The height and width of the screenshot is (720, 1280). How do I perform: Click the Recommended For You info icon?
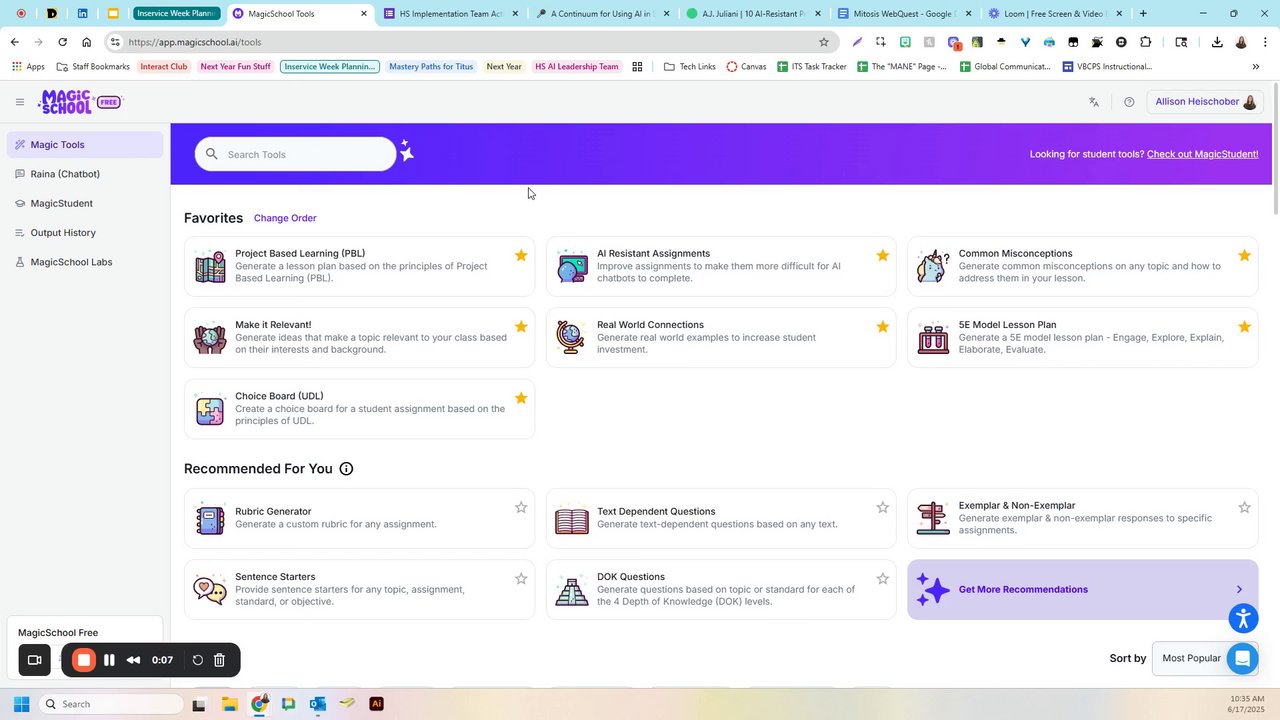(346, 469)
